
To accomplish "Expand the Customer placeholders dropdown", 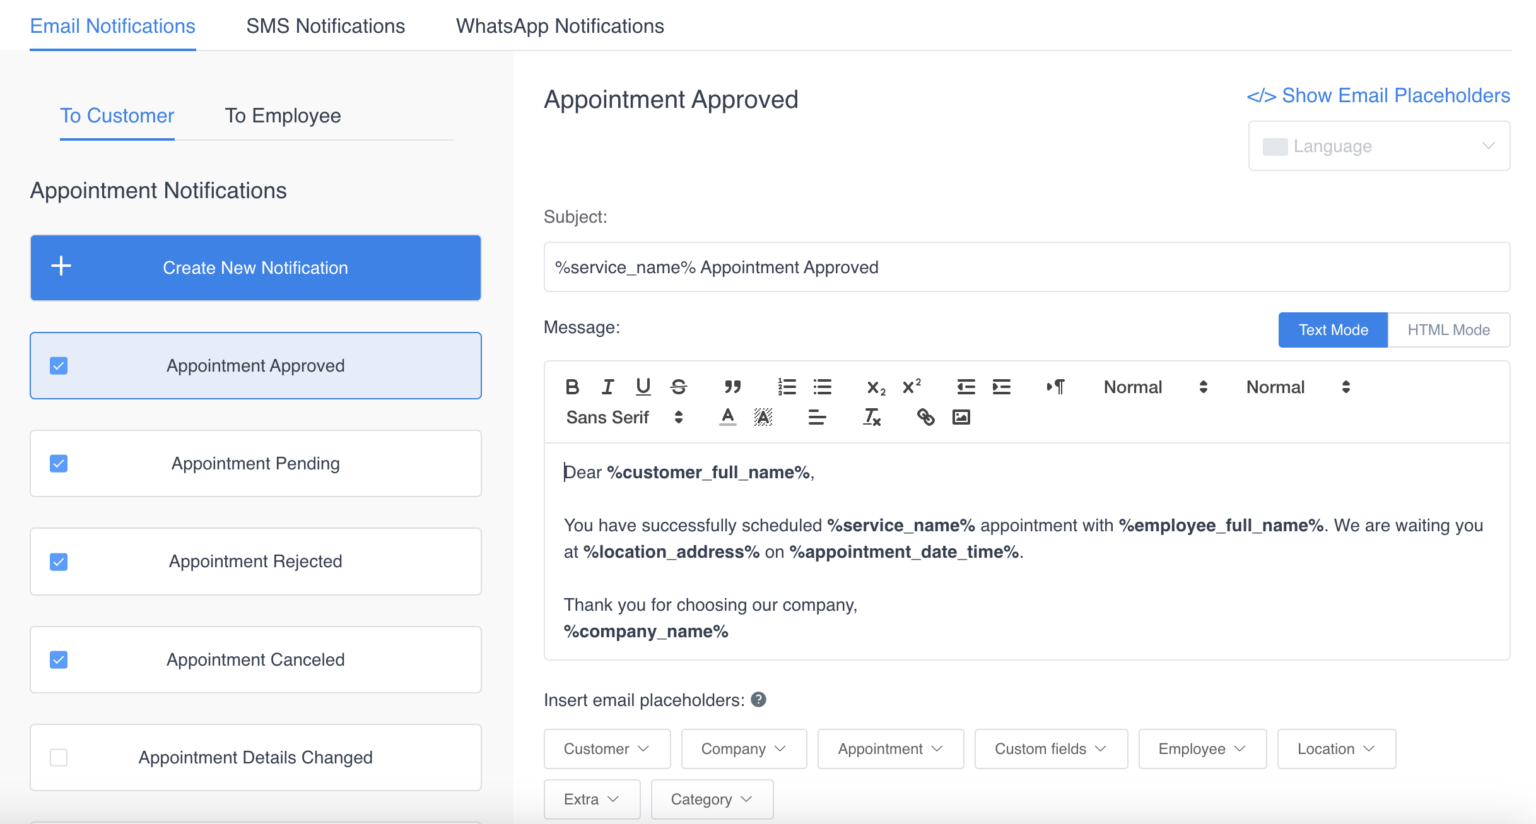I will tap(606, 748).
